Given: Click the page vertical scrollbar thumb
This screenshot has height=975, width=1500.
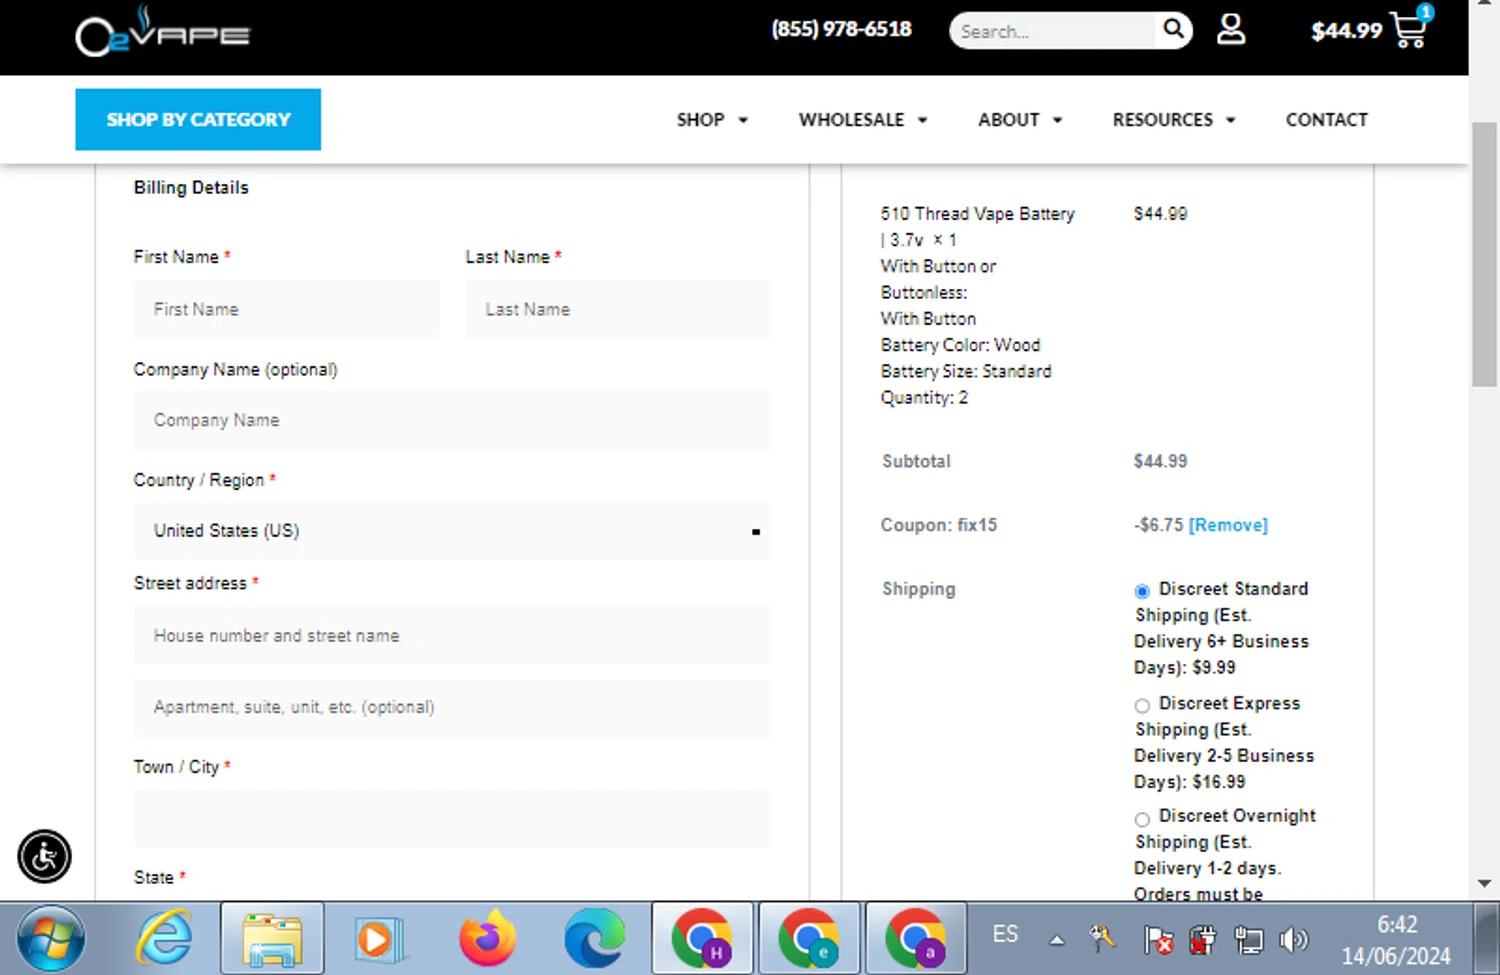Looking at the screenshot, I should pyautogui.click(x=1484, y=255).
